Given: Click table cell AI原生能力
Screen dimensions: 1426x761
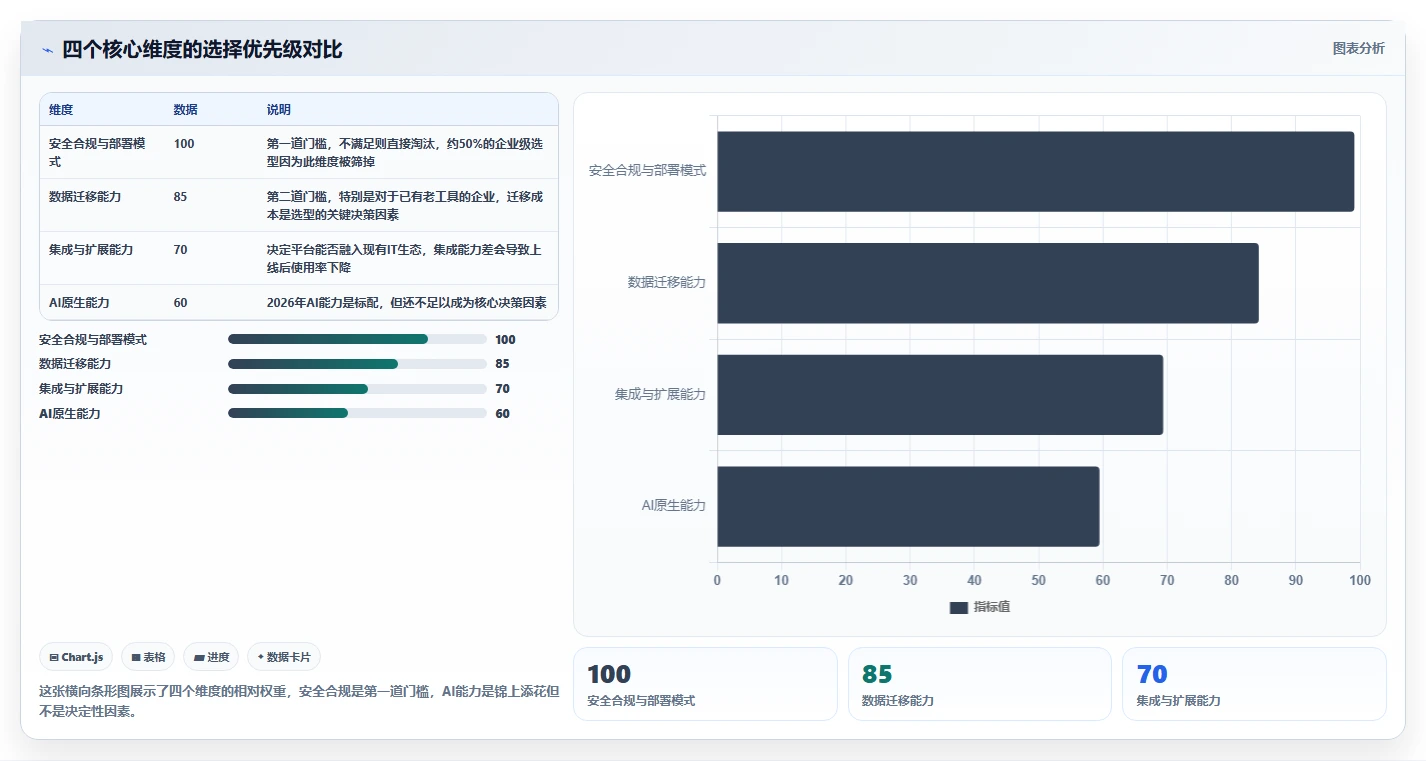Looking at the screenshot, I should click(79, 302).
